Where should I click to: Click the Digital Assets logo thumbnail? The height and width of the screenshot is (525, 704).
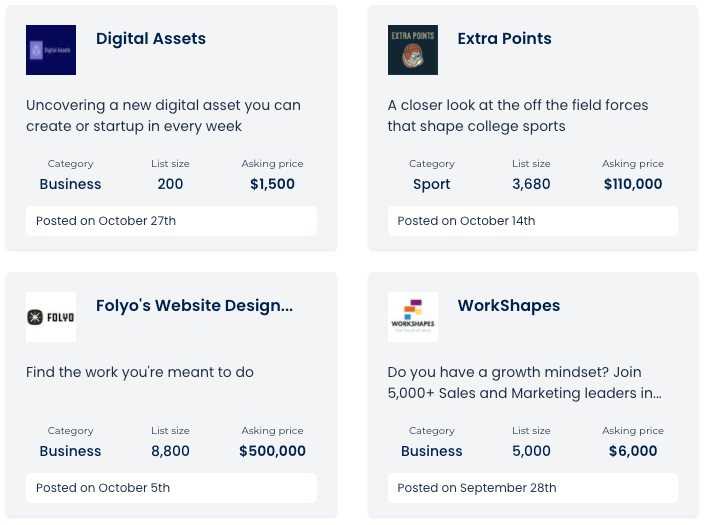coord(51,50)
